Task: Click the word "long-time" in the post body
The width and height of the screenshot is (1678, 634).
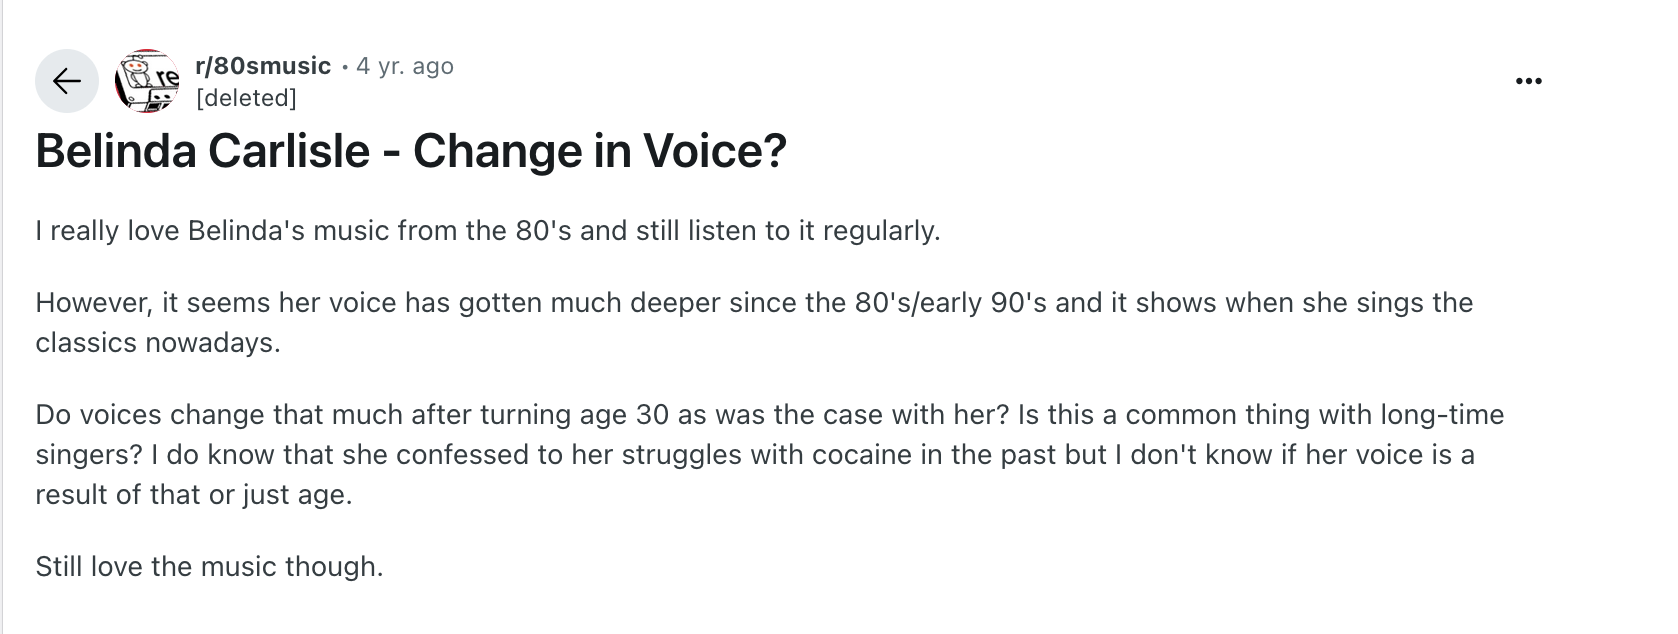Action: click(x=1442, y=415)
